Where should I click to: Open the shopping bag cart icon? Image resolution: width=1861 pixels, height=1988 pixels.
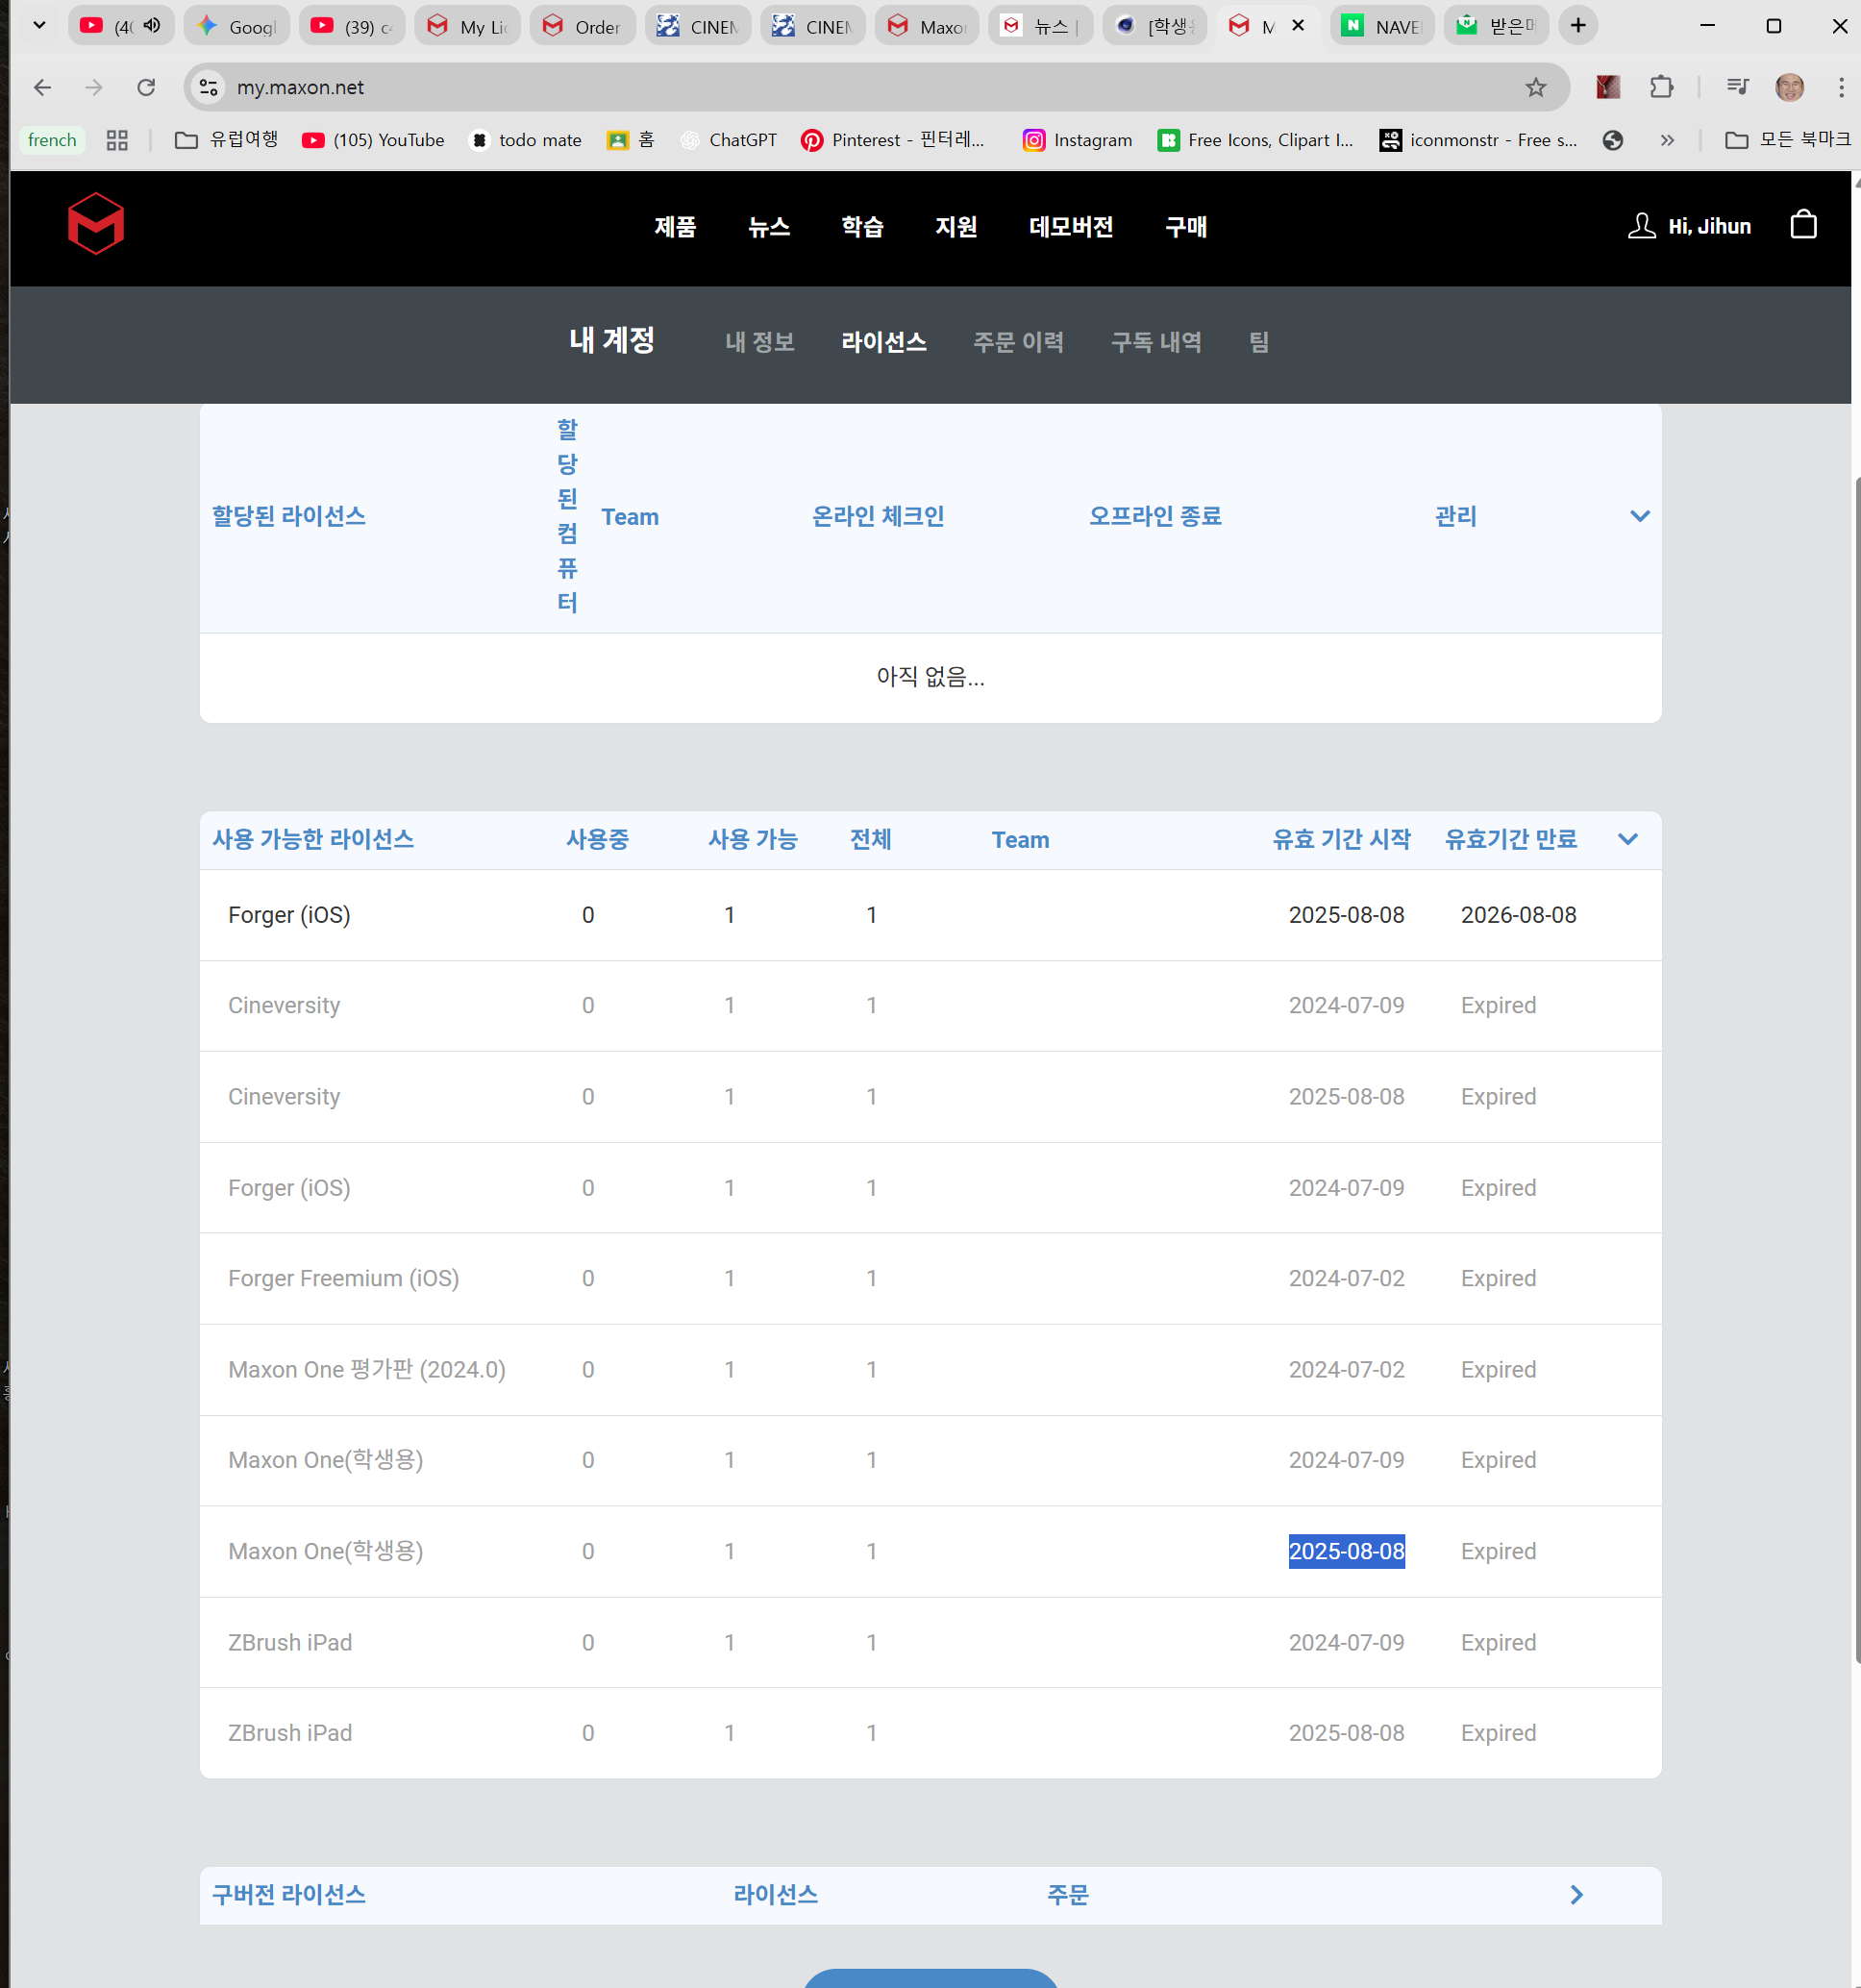pyautogui.click(x=1803, y=225)
